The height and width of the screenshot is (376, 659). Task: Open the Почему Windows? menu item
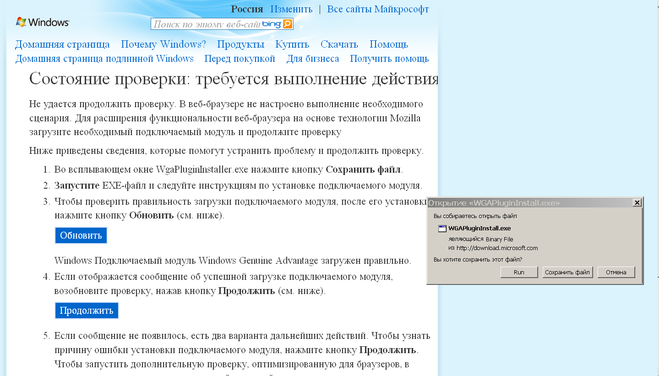163,44
